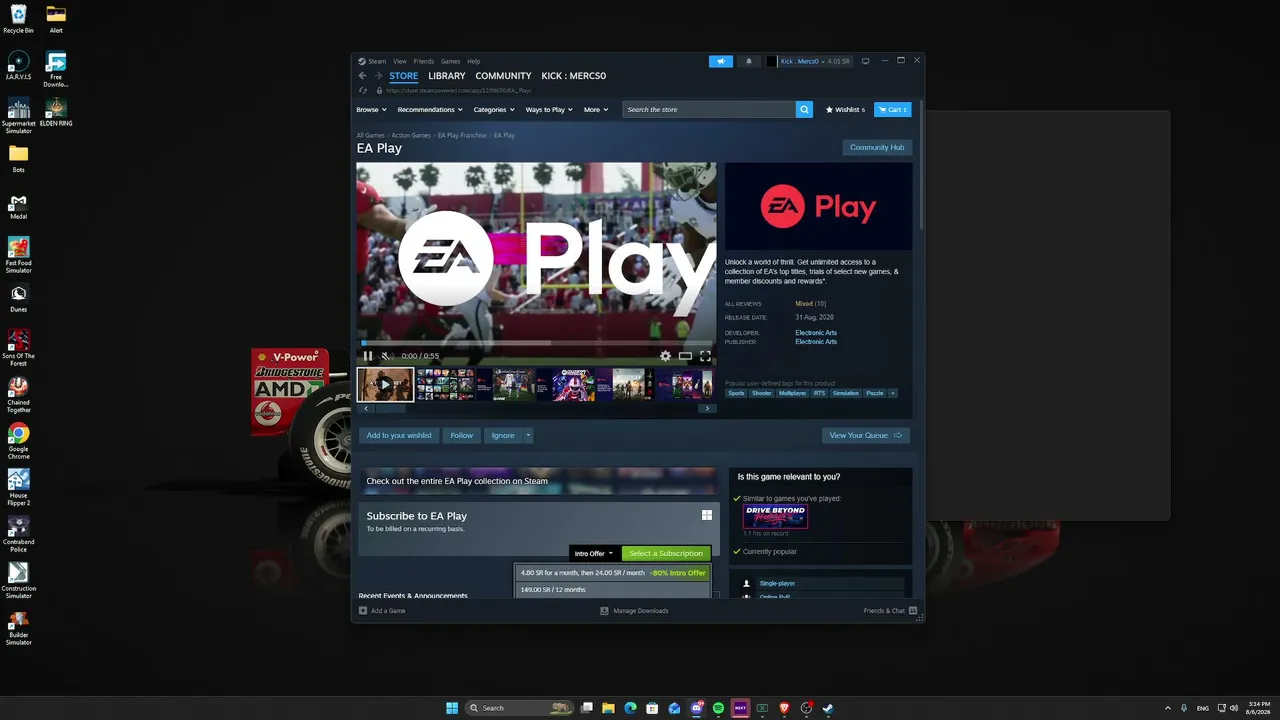Open ELDEN RING desktop shortcut
The height and width of the screenshot is (720, 1280).
(56, 112)
